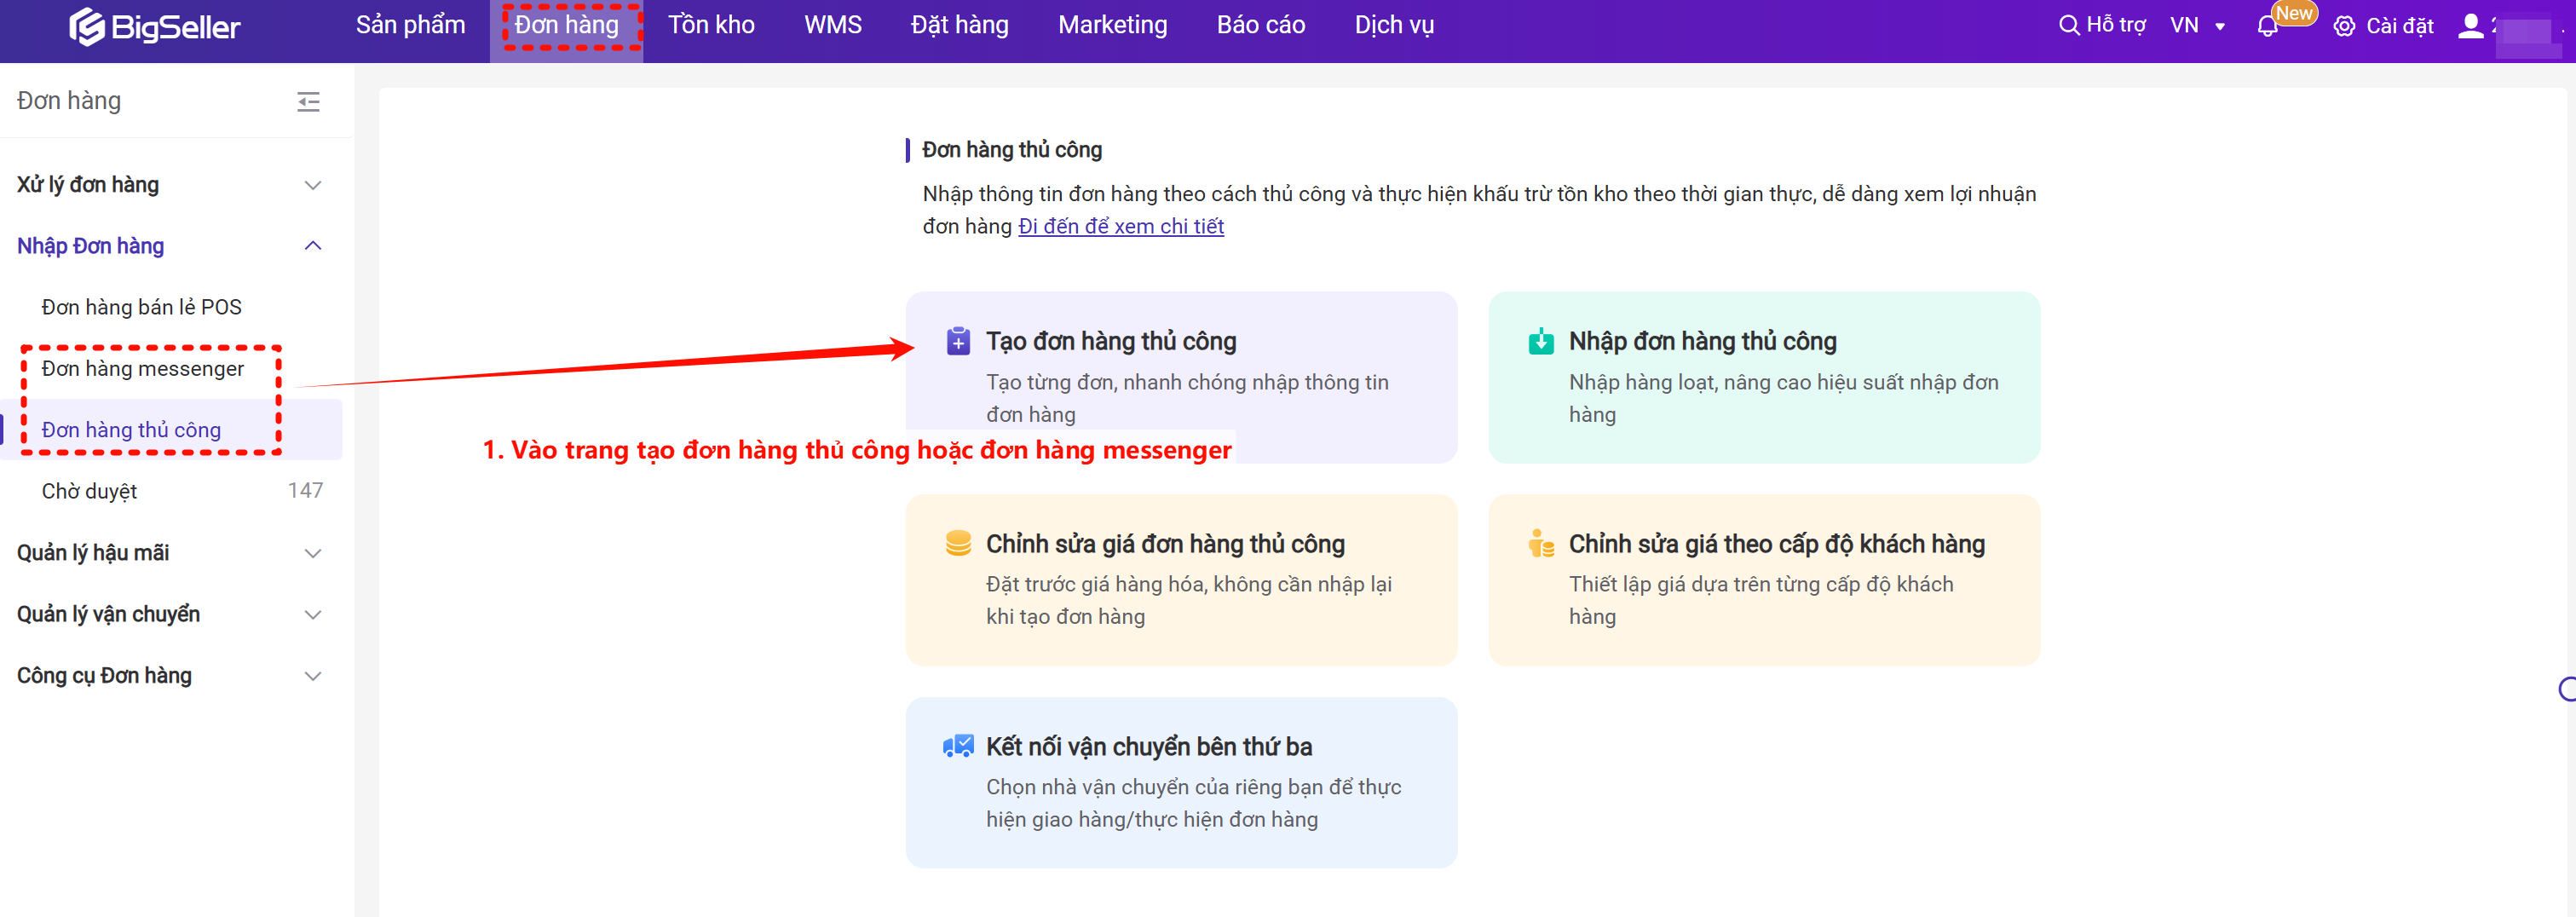Expand Quản lý vận chuyển section

click(312, 614)
